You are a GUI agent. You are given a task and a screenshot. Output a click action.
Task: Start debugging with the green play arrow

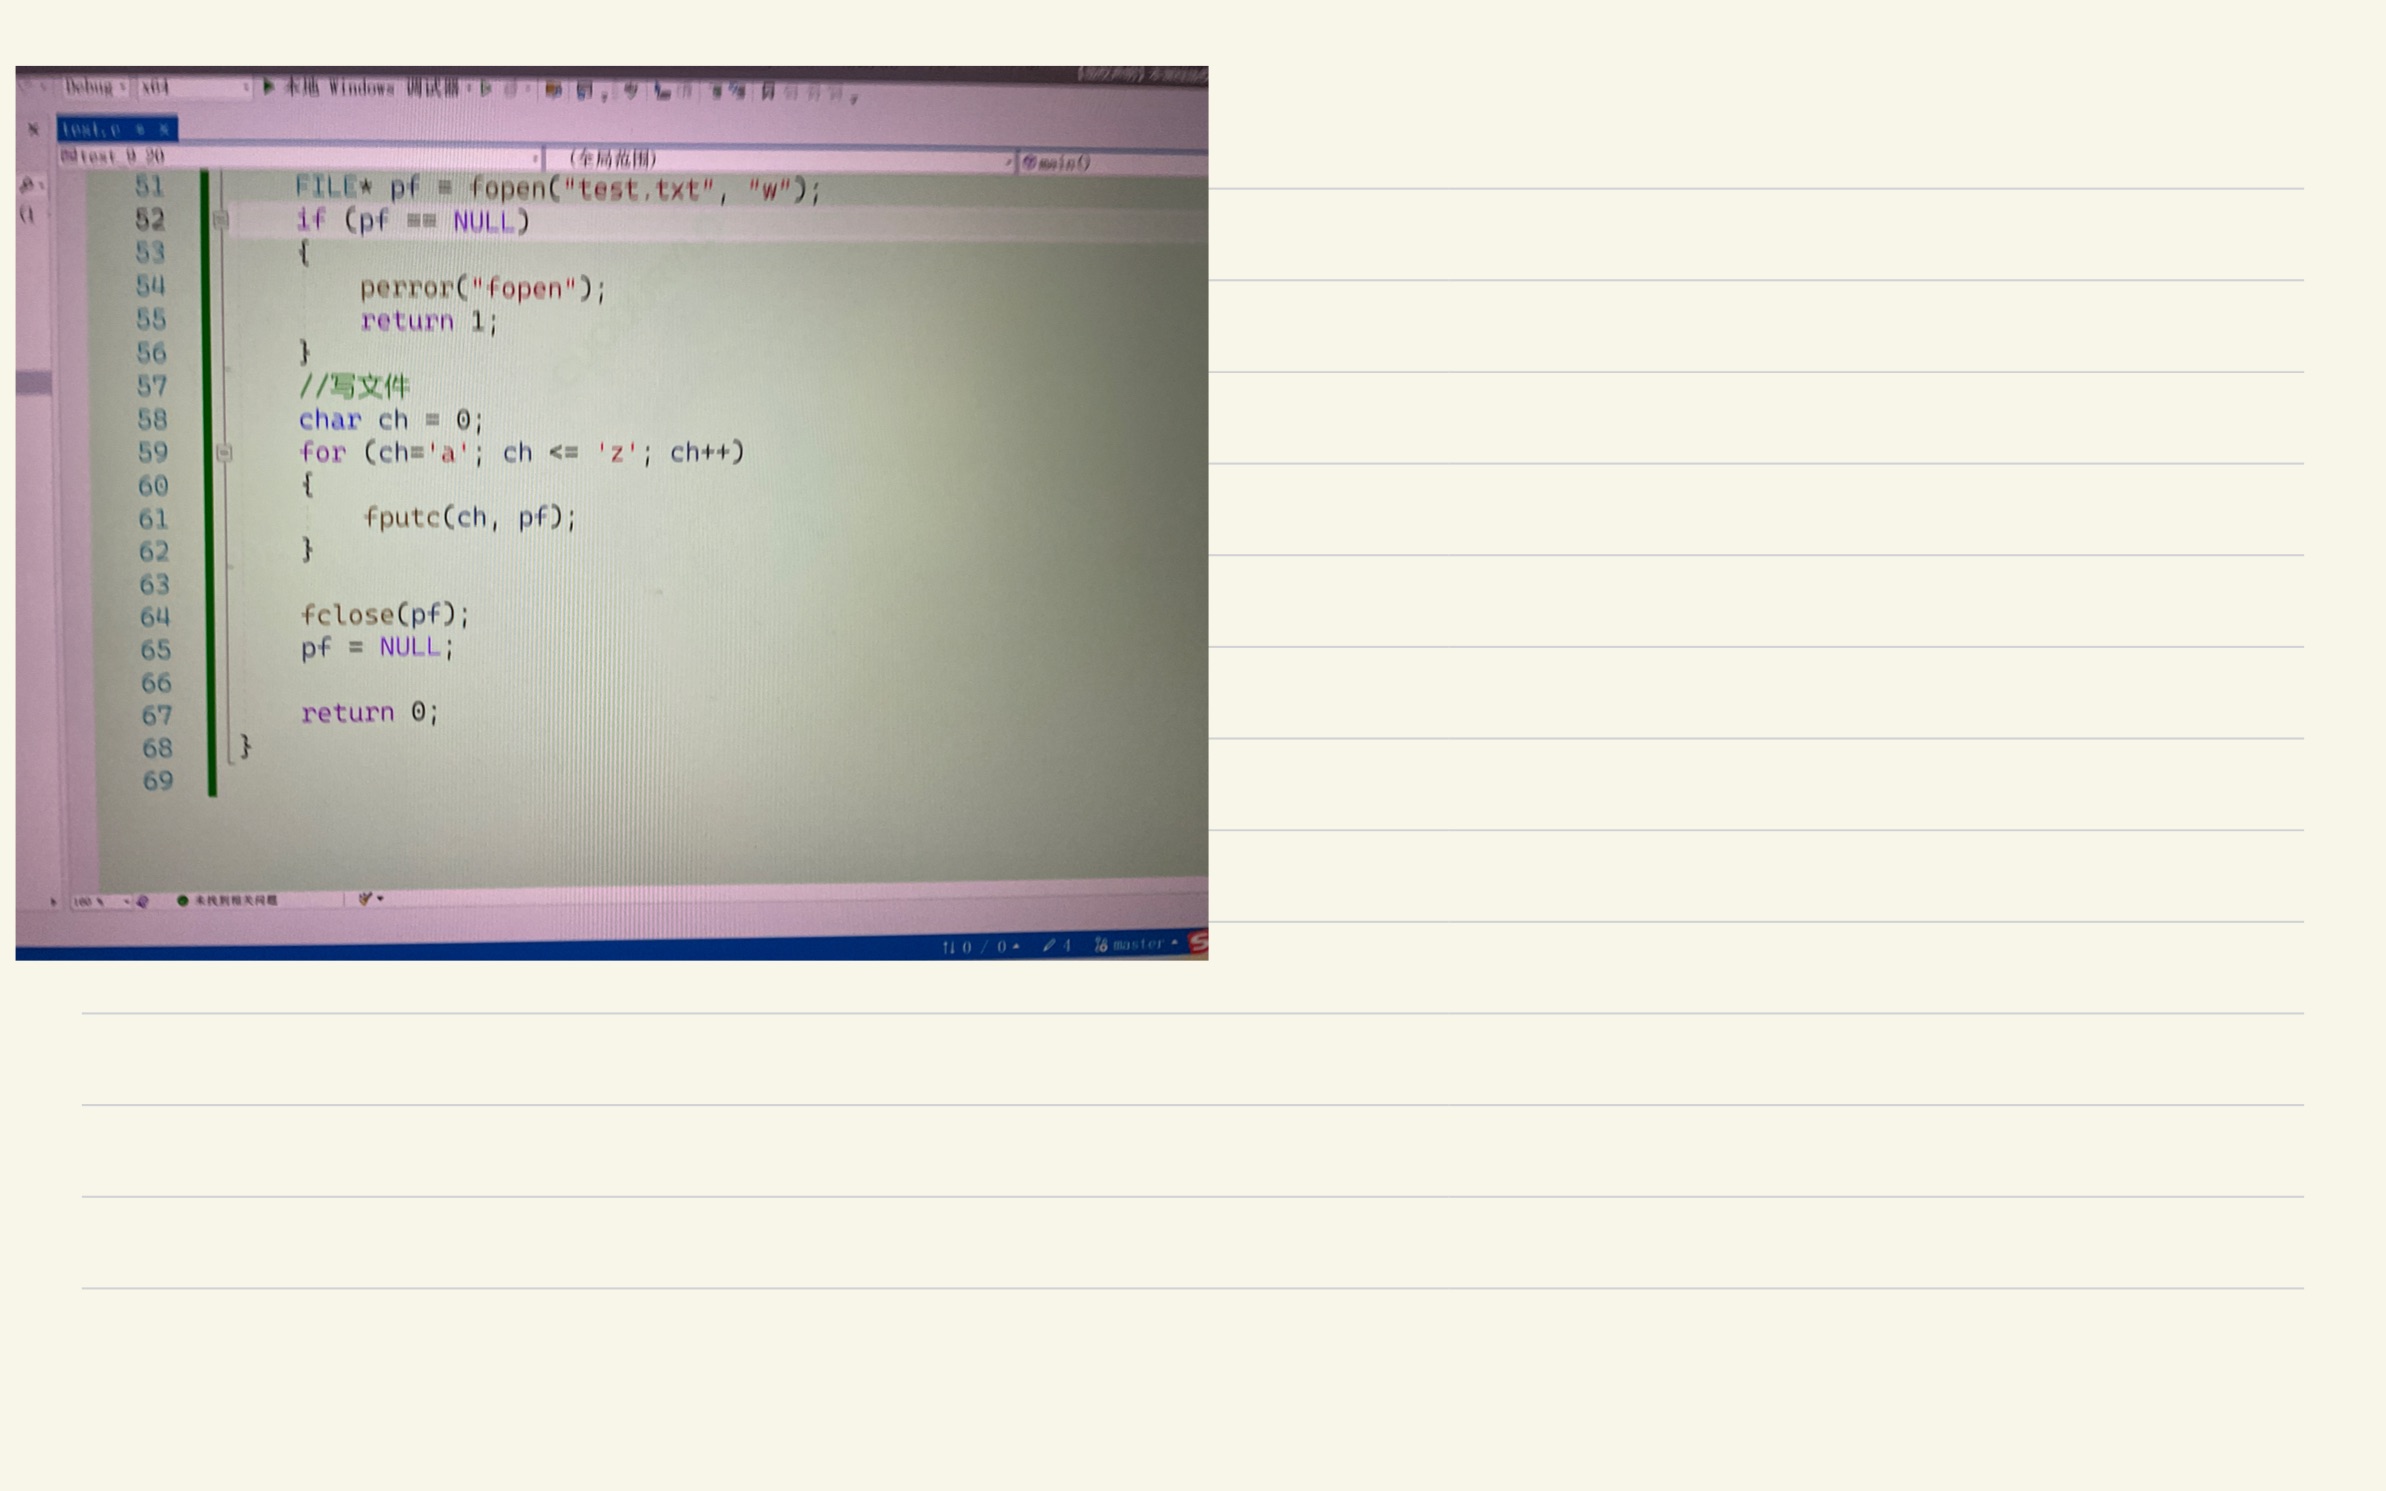(268, 87)
